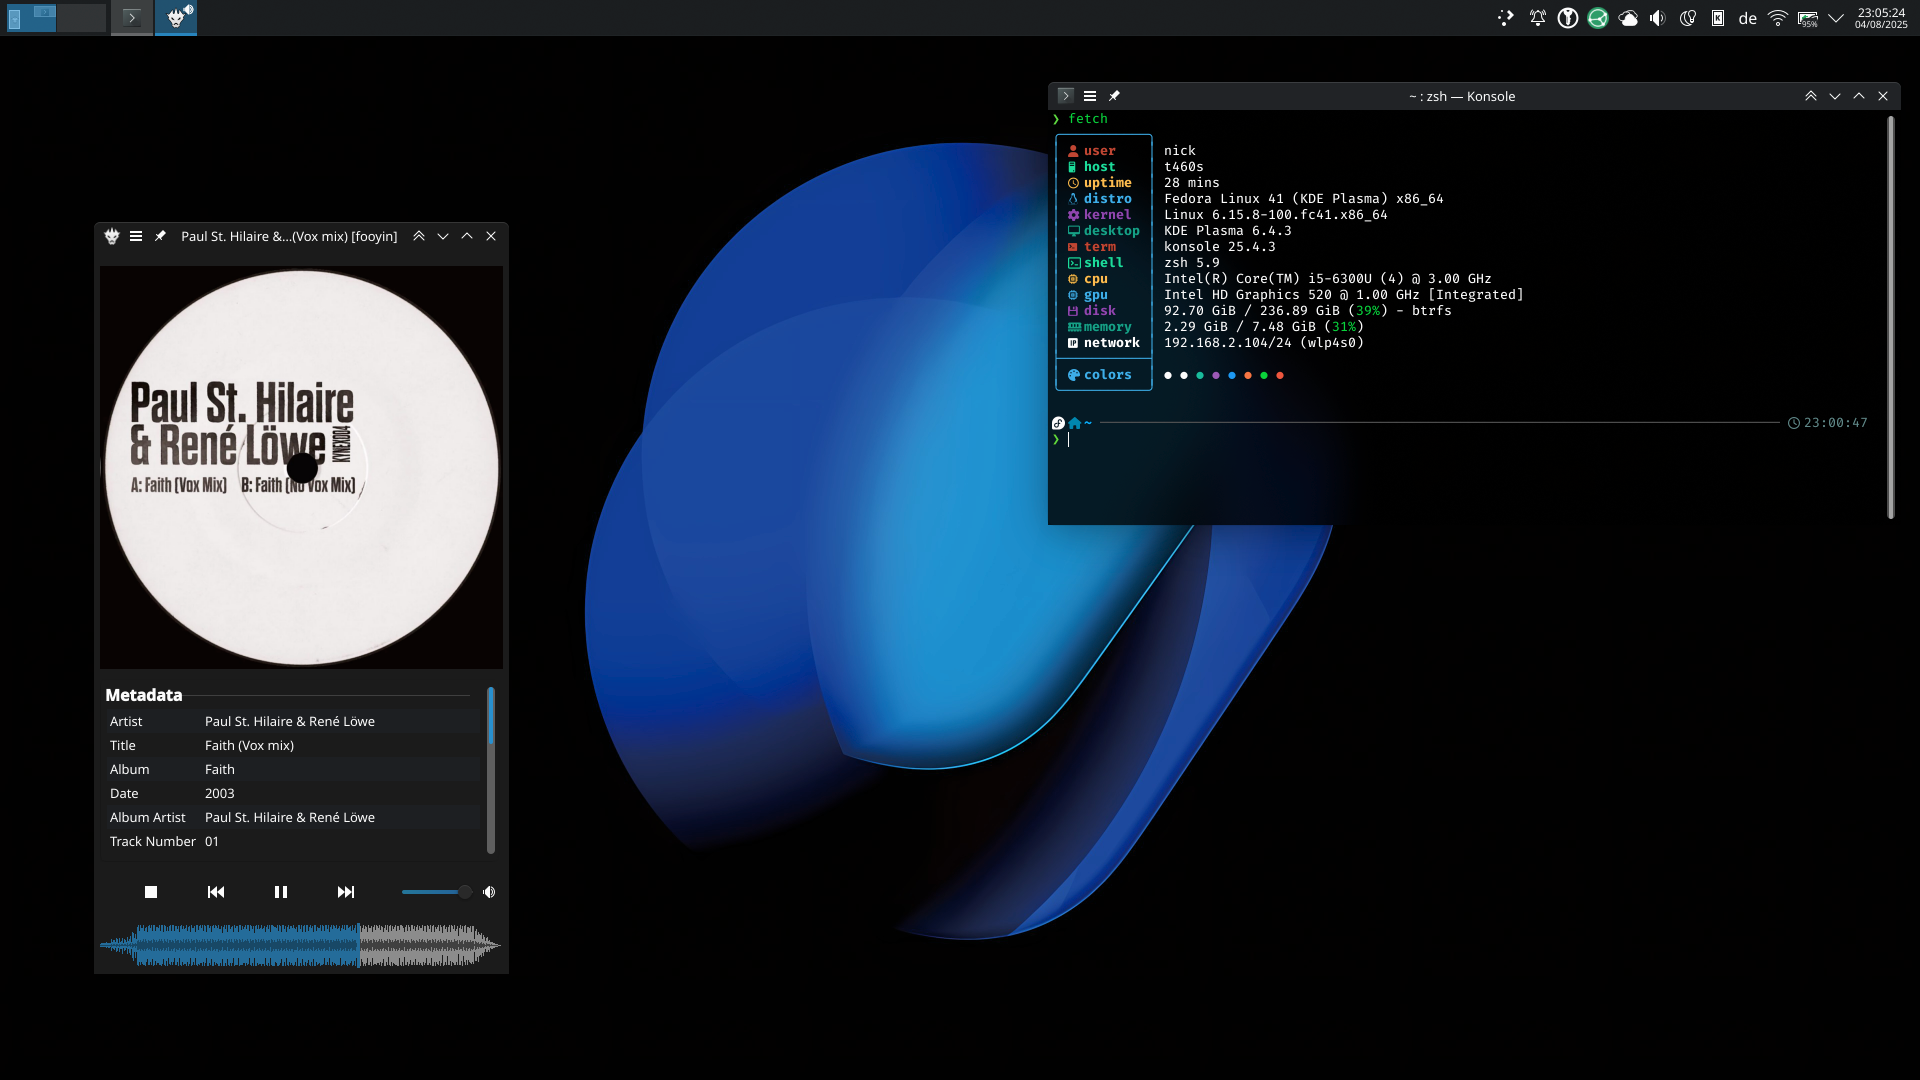This screenshot has width=1920, height=1080.
Task: Click the 'Fedora Linux 41' distro line
Action: coord(1304,199)
